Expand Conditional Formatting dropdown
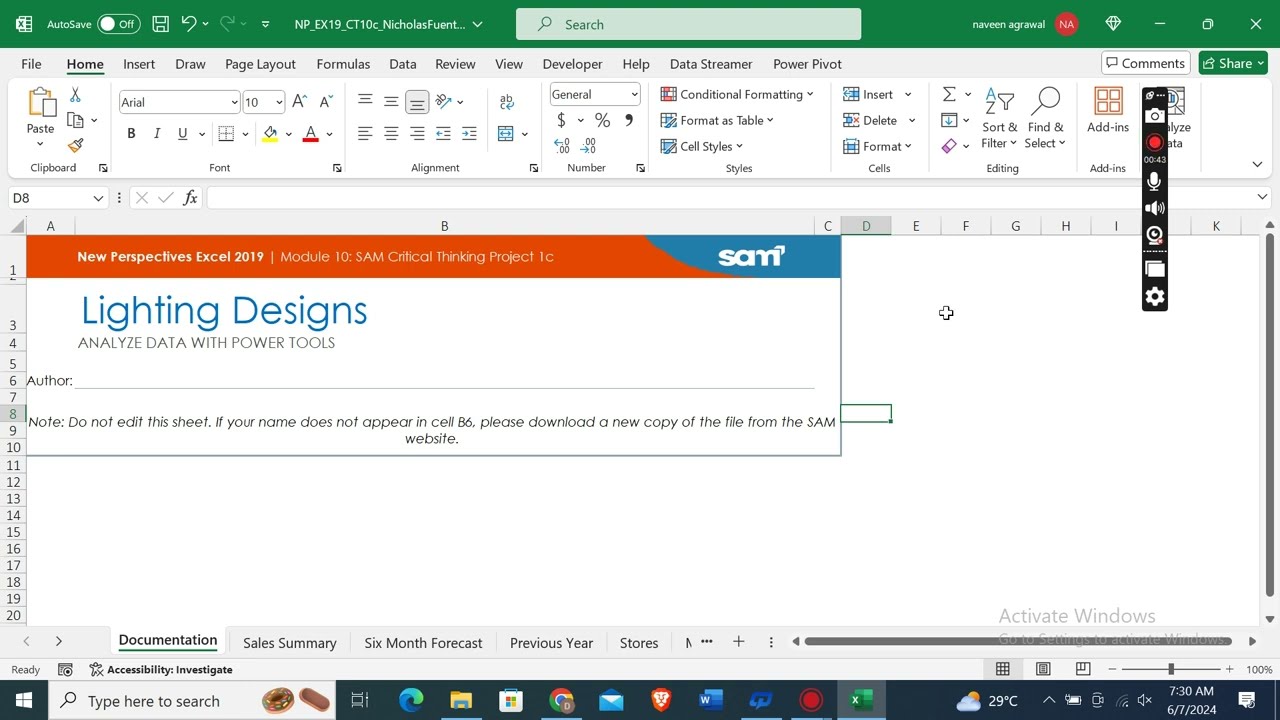Screen dimensions: 1280x720 coord(810,94)
